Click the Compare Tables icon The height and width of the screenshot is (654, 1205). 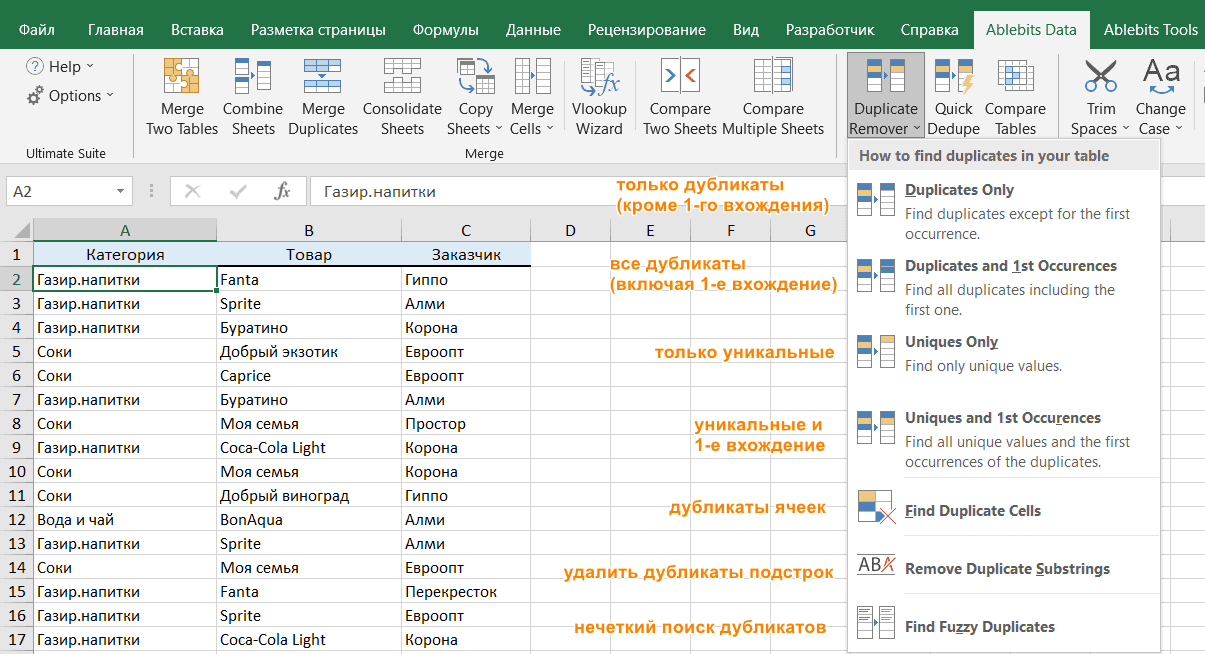point(1015,77)
